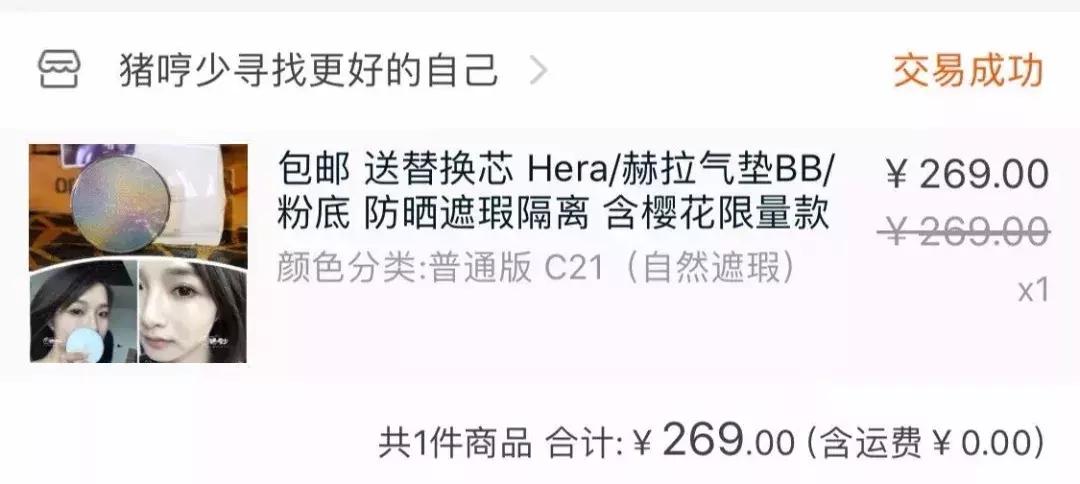Image resolution: width=1080 pixels, height=484 pixels.
Task: Click the 合计 ¥269.00 order total
Action: 669,441
